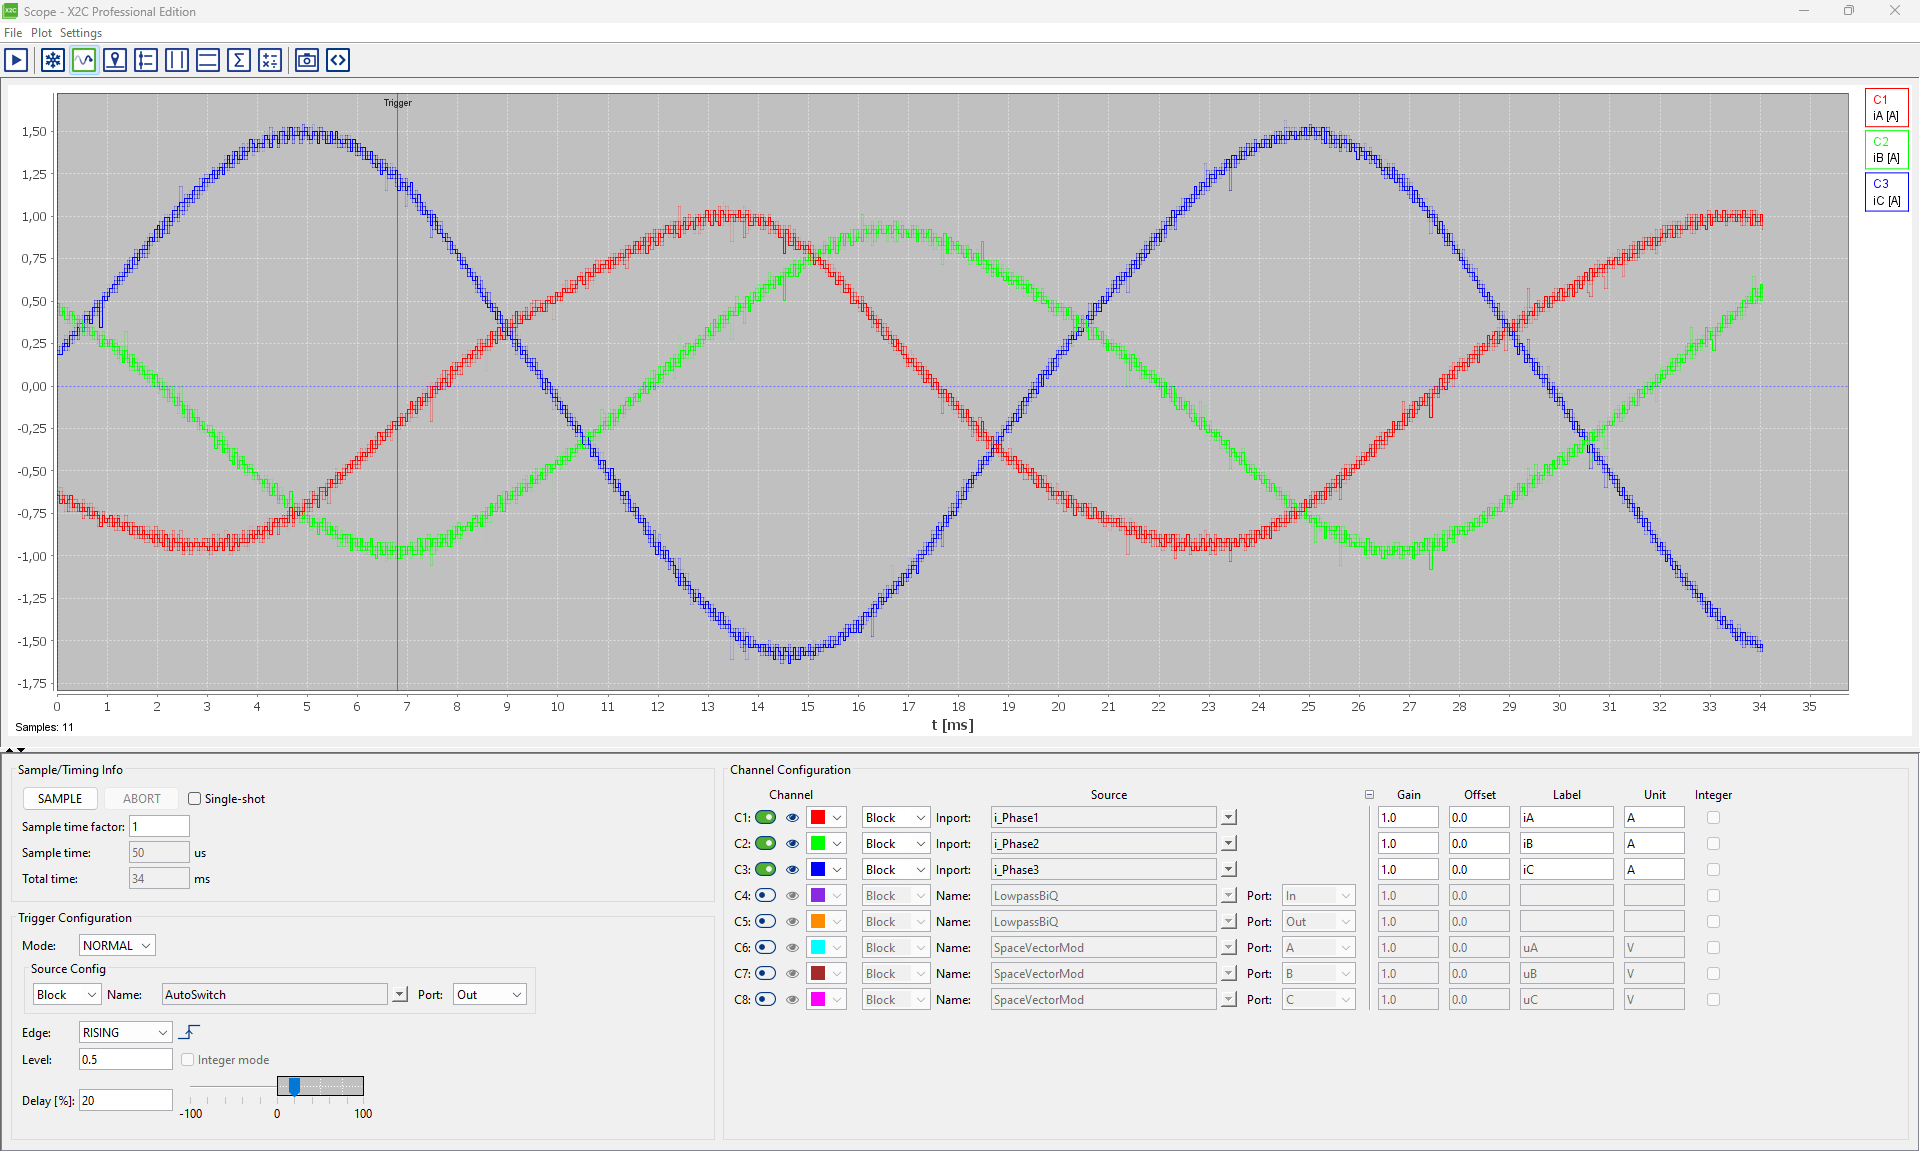
Task: Click the camera snapshot icon
Action: click(x=307, y=60)
